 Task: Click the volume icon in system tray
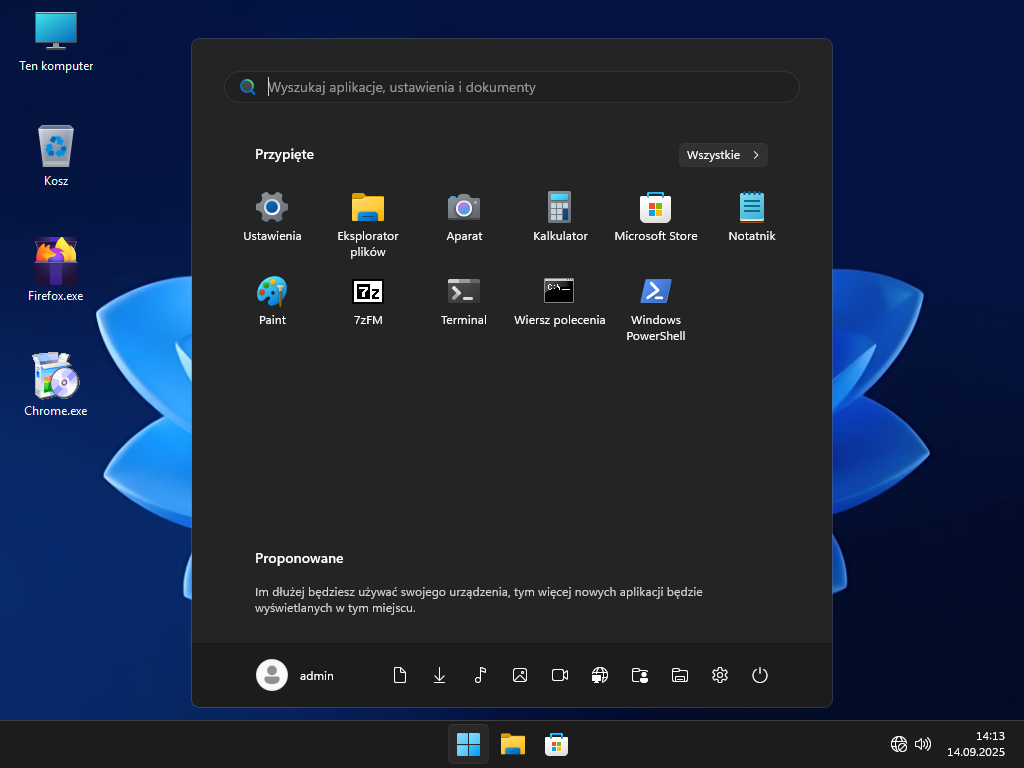923,744
